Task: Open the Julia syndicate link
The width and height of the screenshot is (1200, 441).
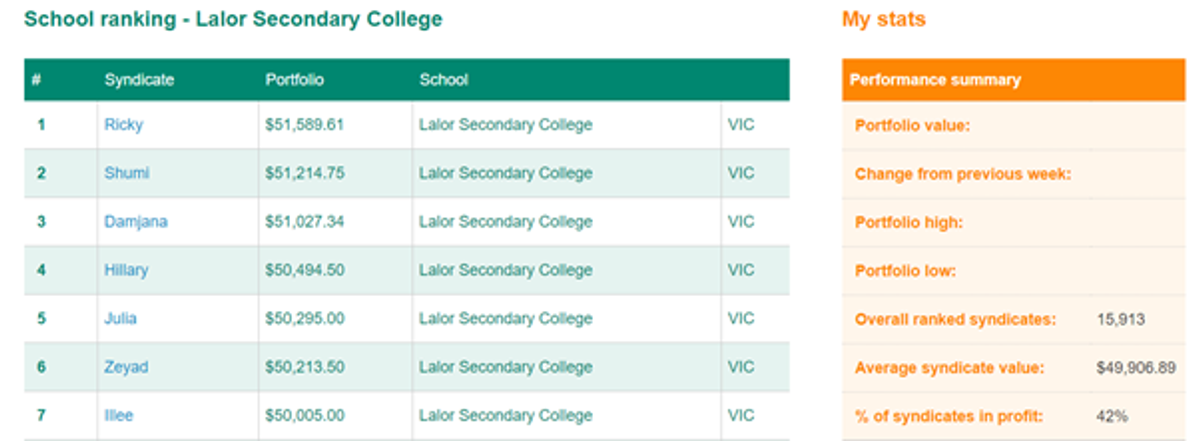Action: pos(121,318)
